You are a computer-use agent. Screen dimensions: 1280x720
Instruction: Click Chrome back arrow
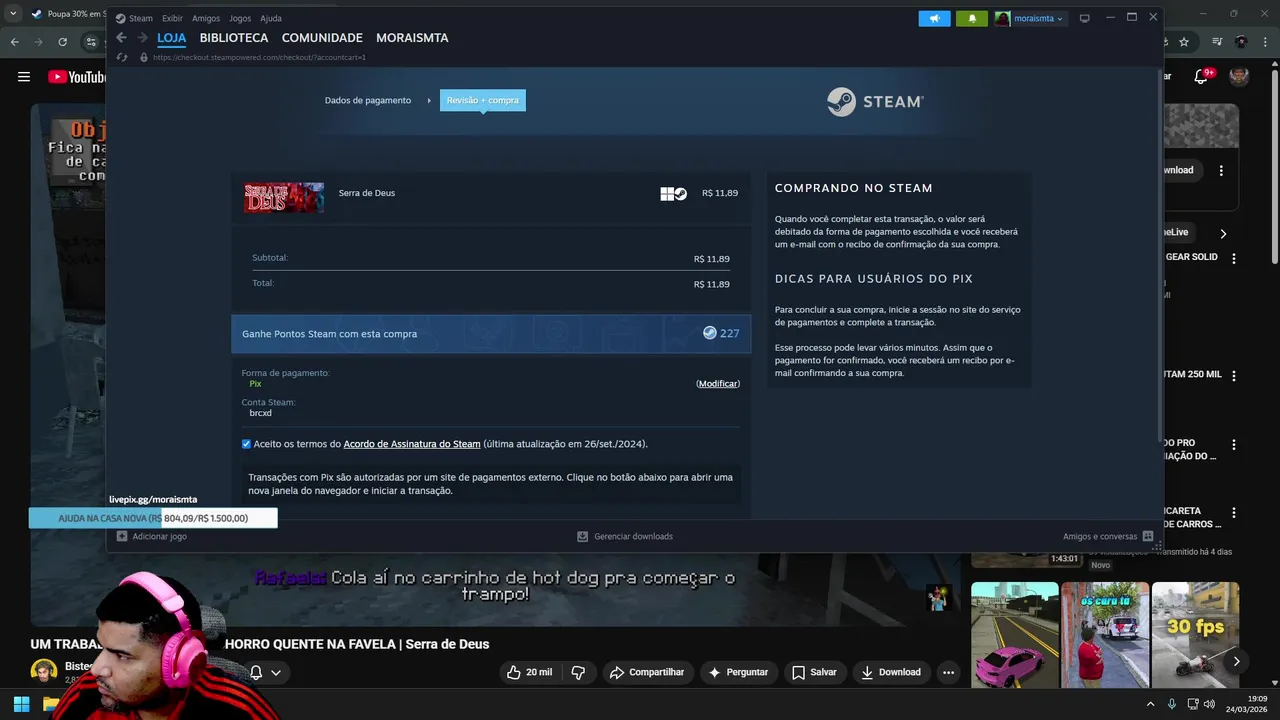tap(13, 42)
